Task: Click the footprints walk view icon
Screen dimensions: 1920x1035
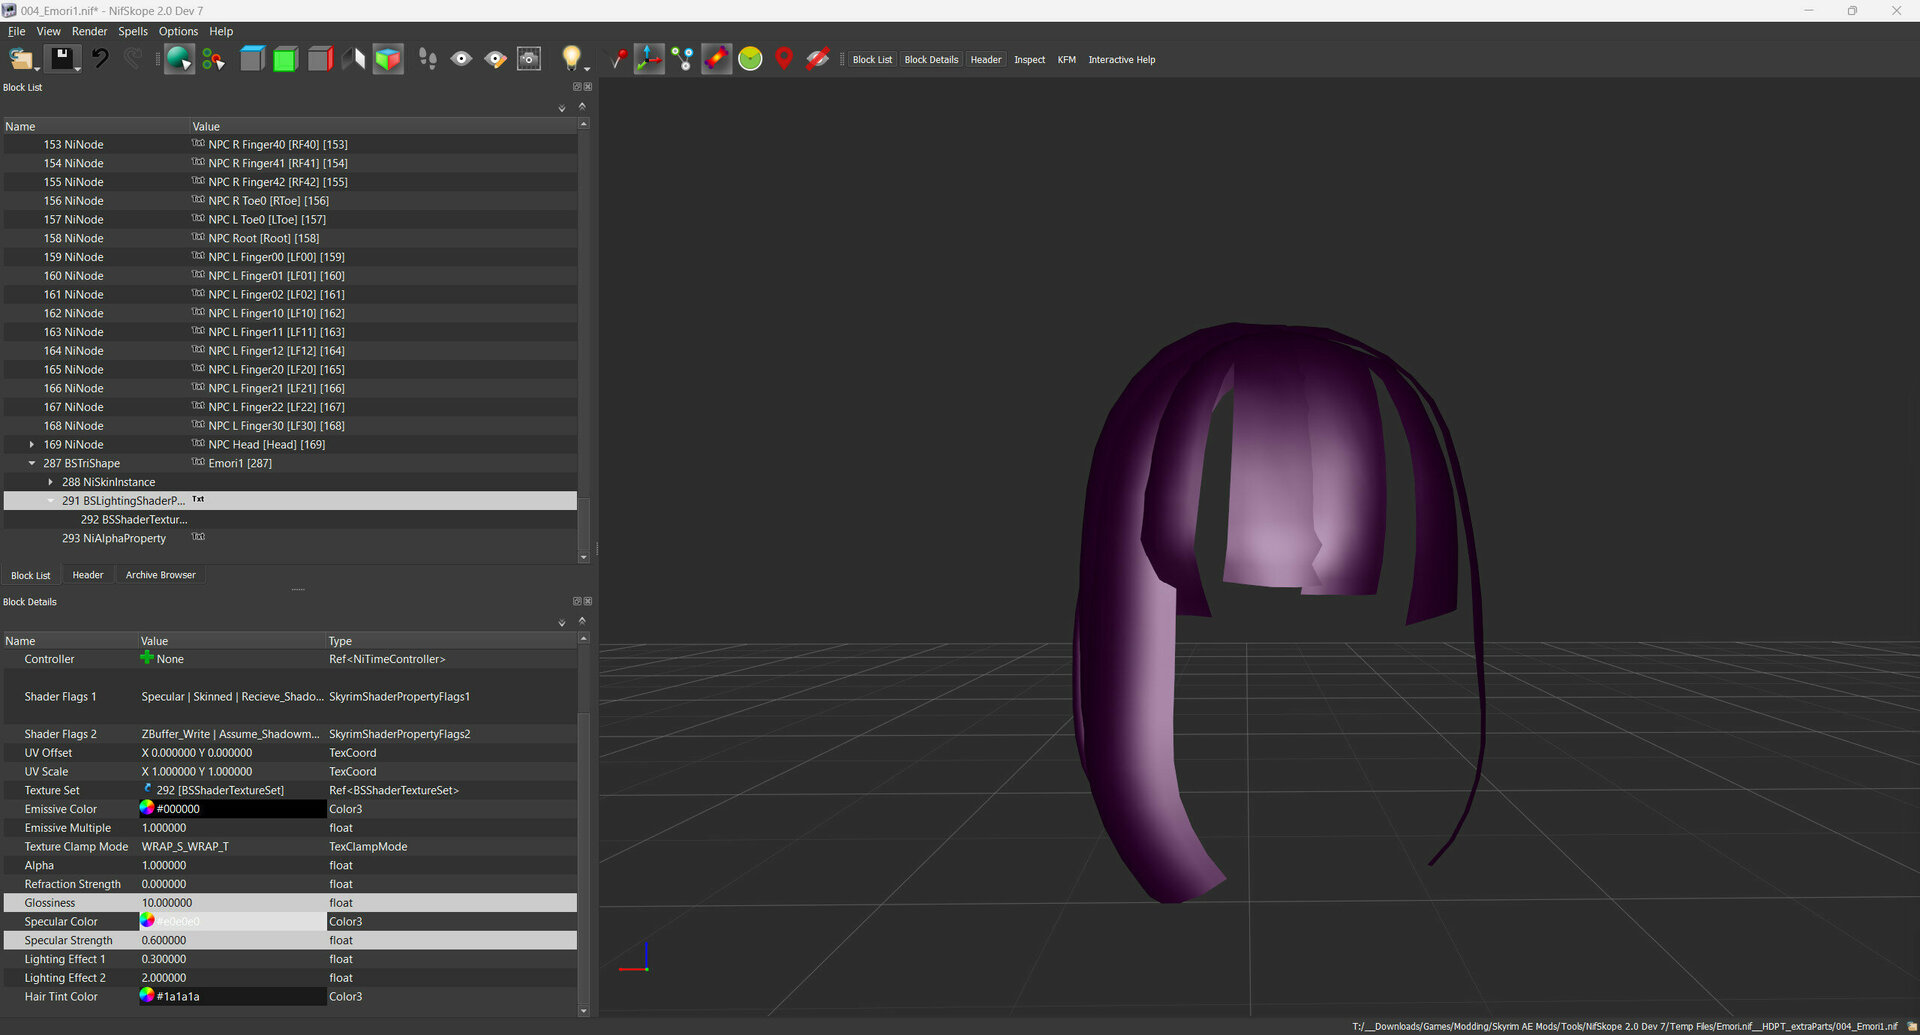Action: (x=427, y=59)
